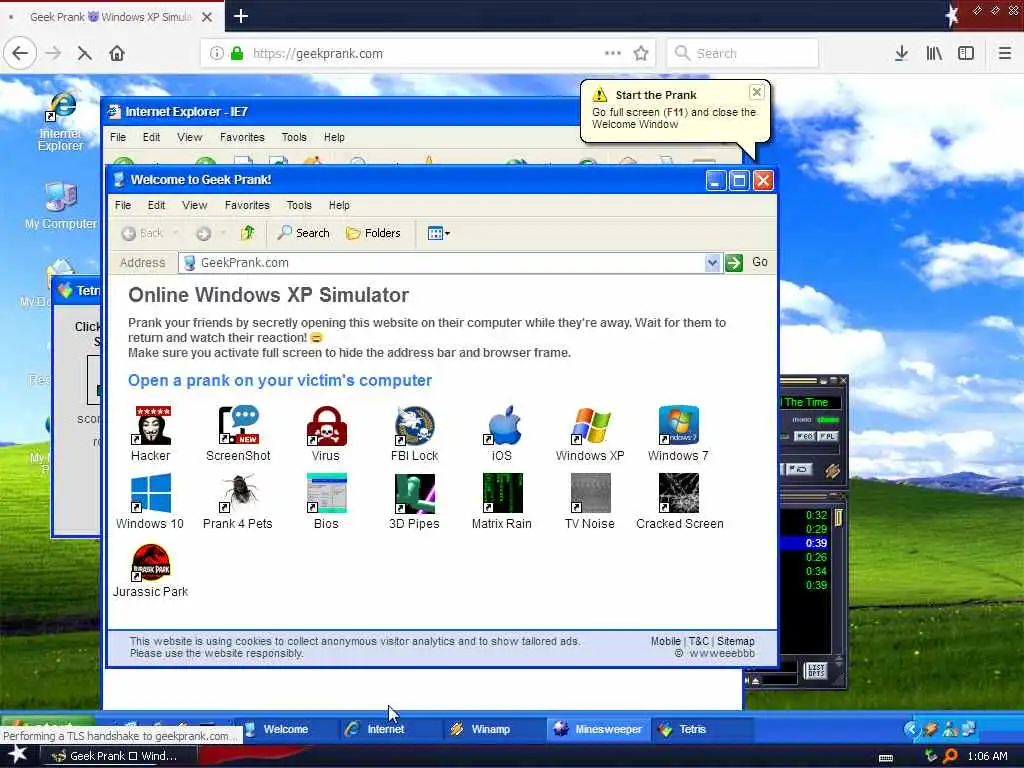Open the Favorites menu in Welcome window
This screenshot has width=1024, height=768.
pos(247,205)
